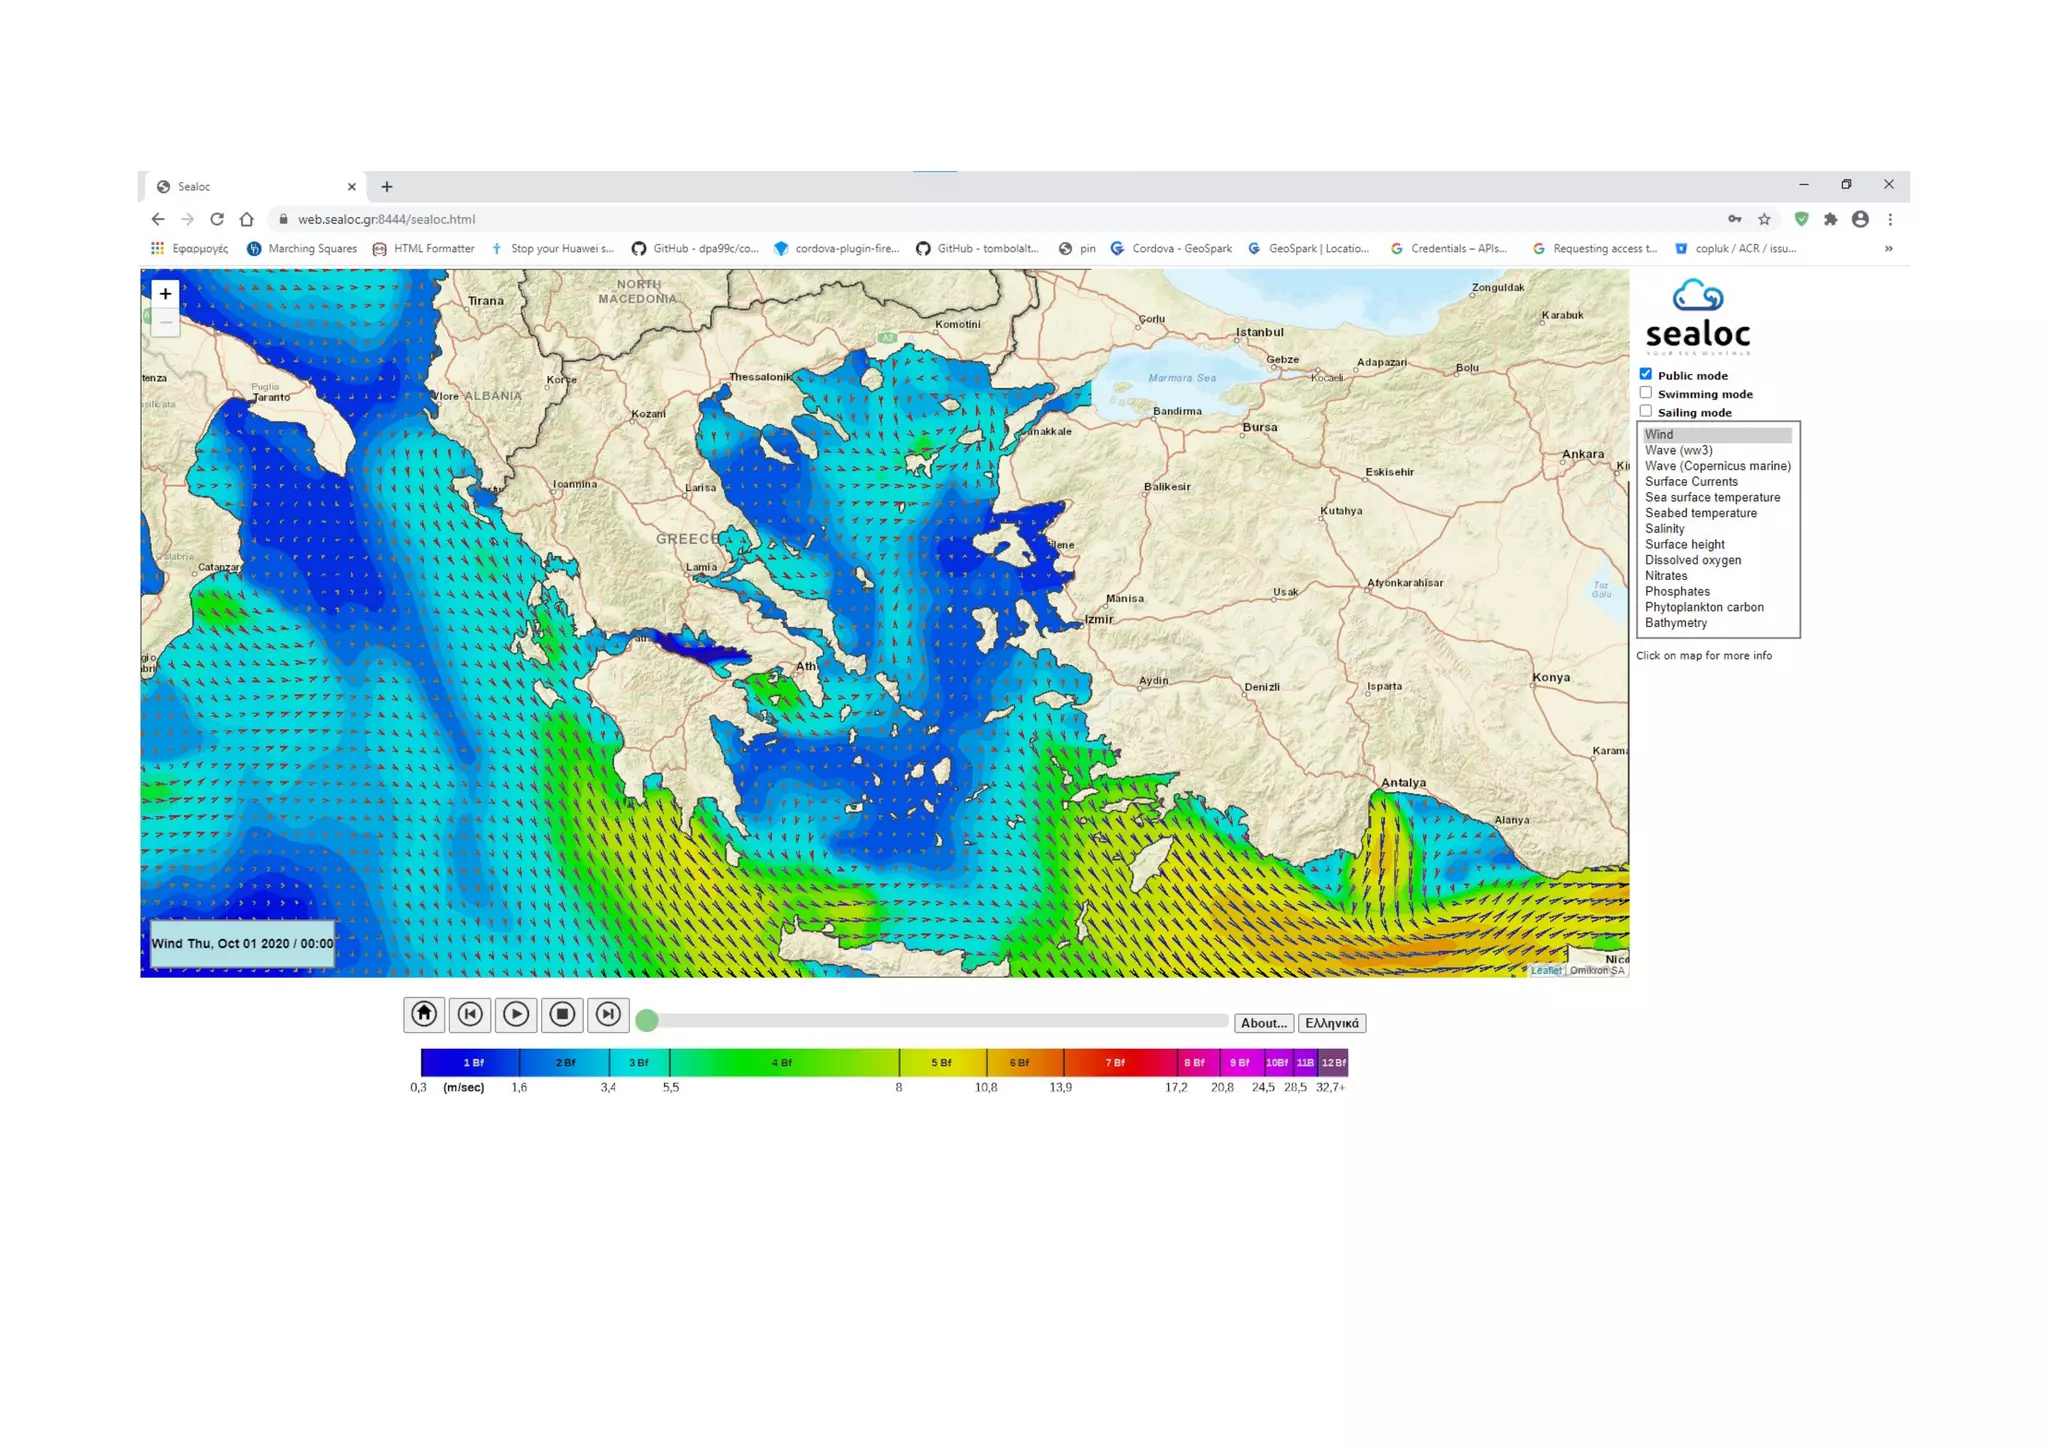Zoom in on the map
Screen dimensions: 2048x1448
pyautogui.click(x=165, y=294)
